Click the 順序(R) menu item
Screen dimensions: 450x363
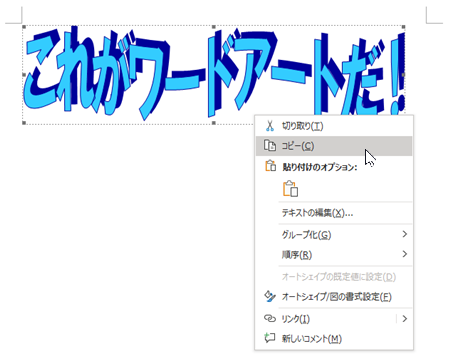pyautogui.click(x=334, y=255)
